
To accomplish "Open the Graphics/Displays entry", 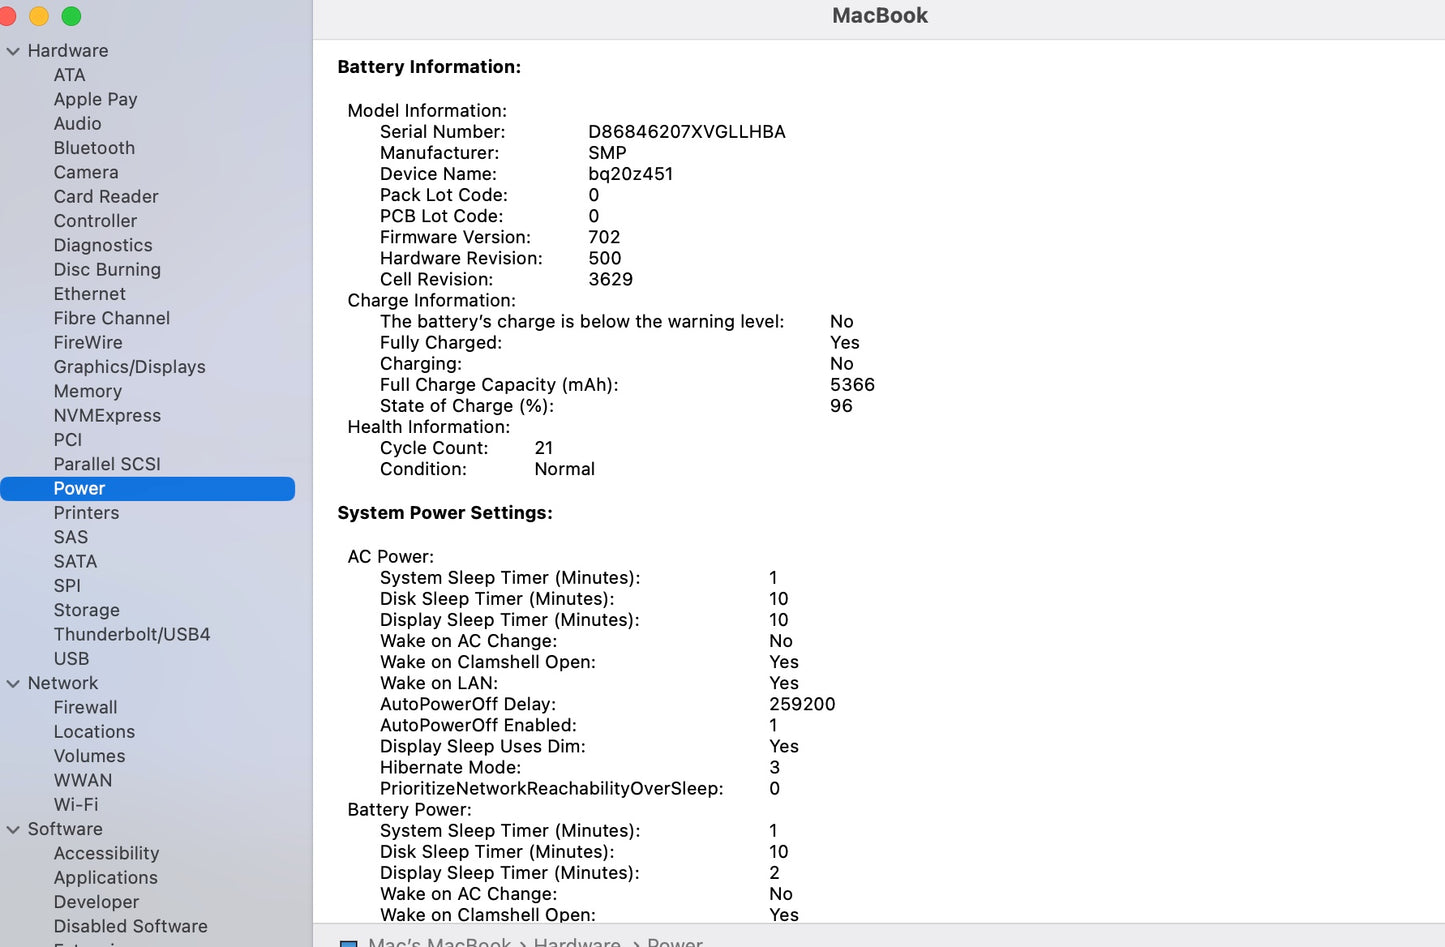I will click(x=129, y=367).
